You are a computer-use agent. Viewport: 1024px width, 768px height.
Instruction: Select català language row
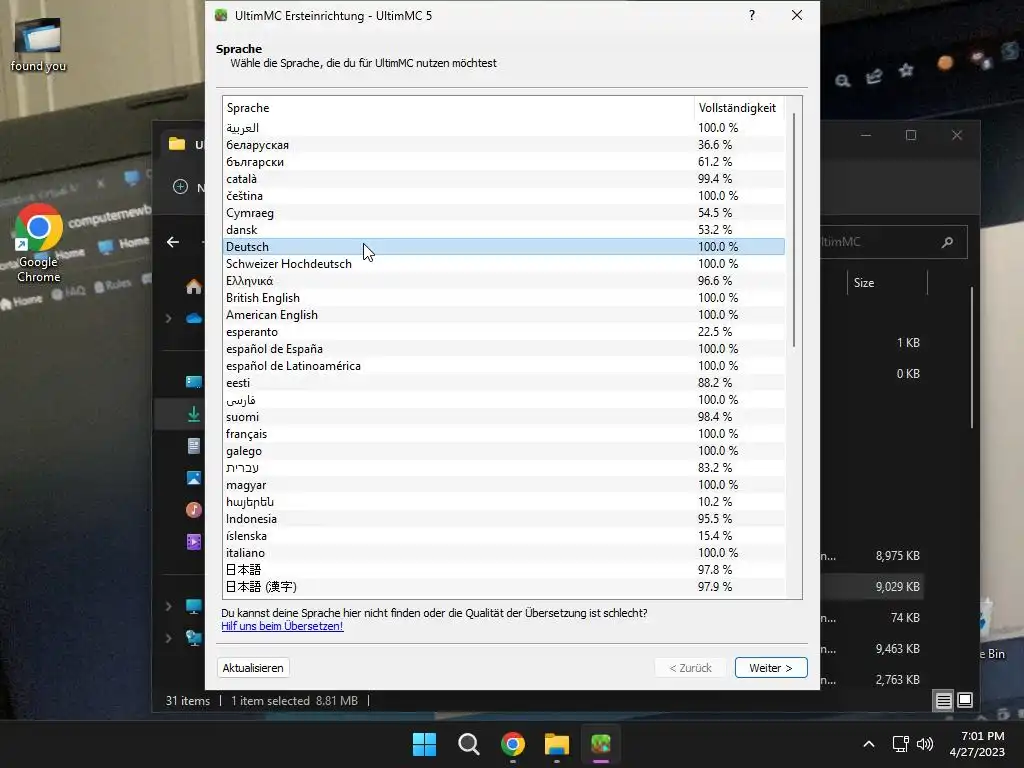504,179
